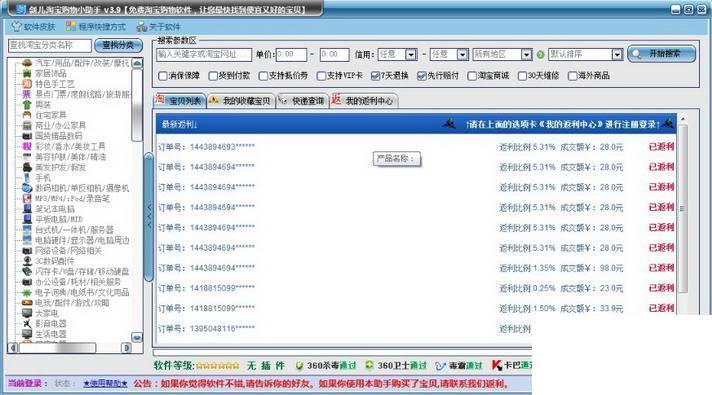The width and height of the screenshot is (712, 395).
Task: Uncheck the 先行赔付 checkbox
Action: point(421,76)
